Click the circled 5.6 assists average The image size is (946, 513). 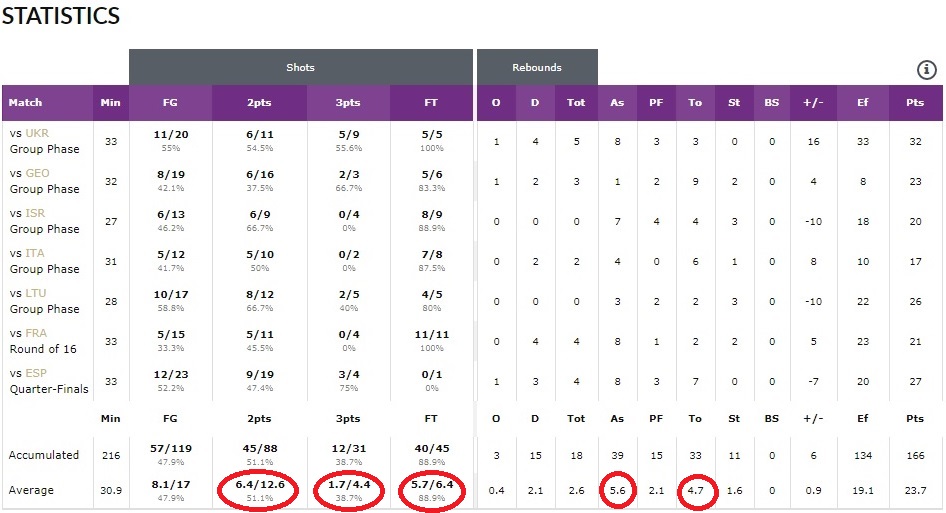coord(617,491)
